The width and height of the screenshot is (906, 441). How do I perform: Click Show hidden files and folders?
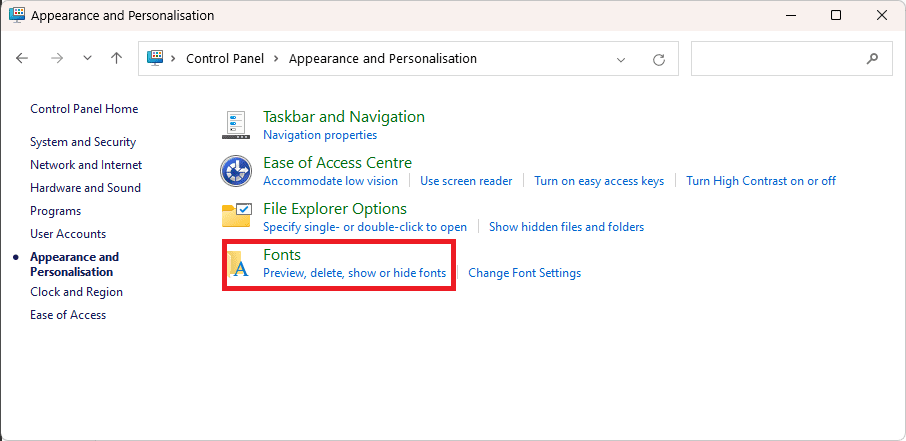566,227
